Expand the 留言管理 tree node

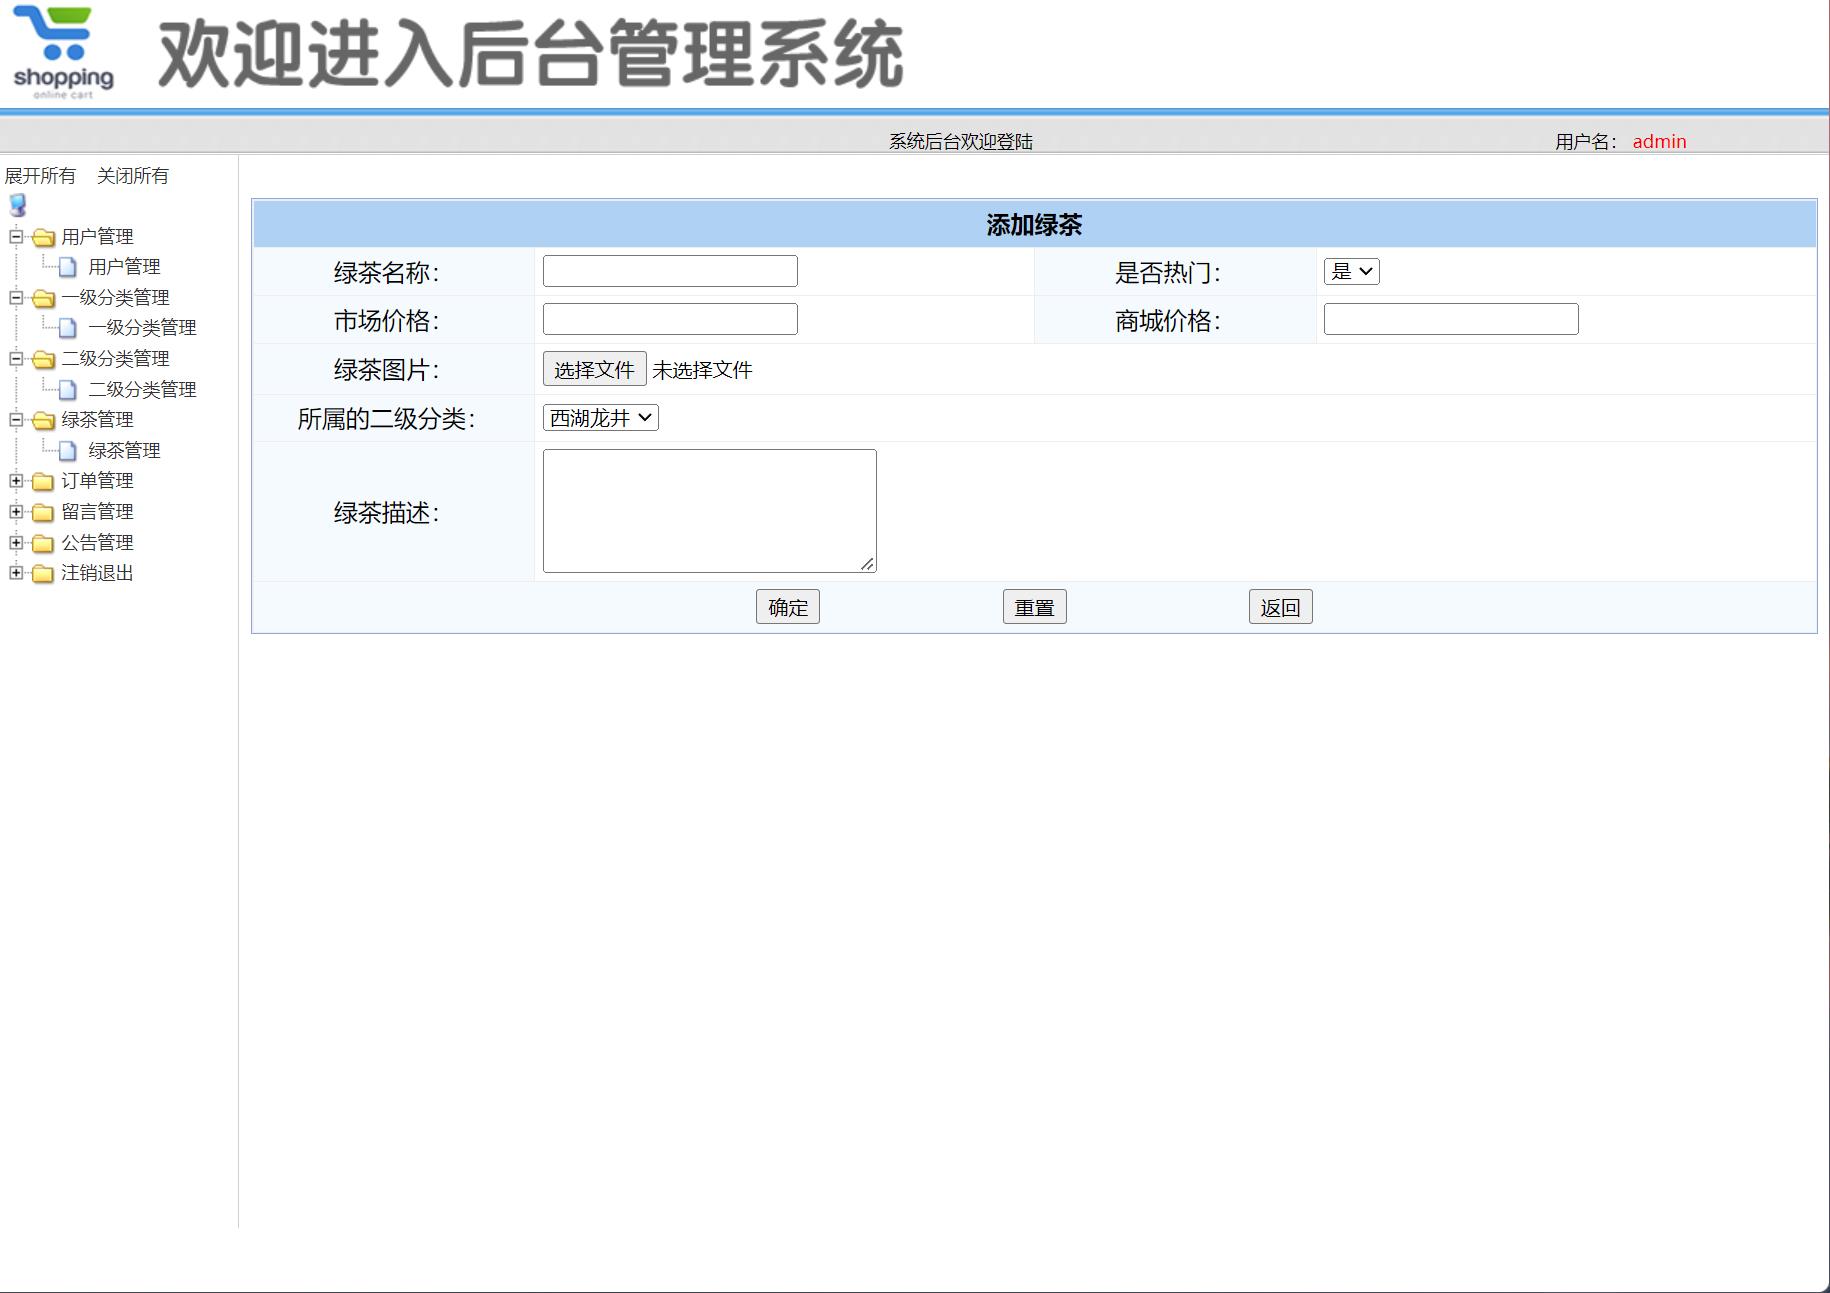coord(14,512)
